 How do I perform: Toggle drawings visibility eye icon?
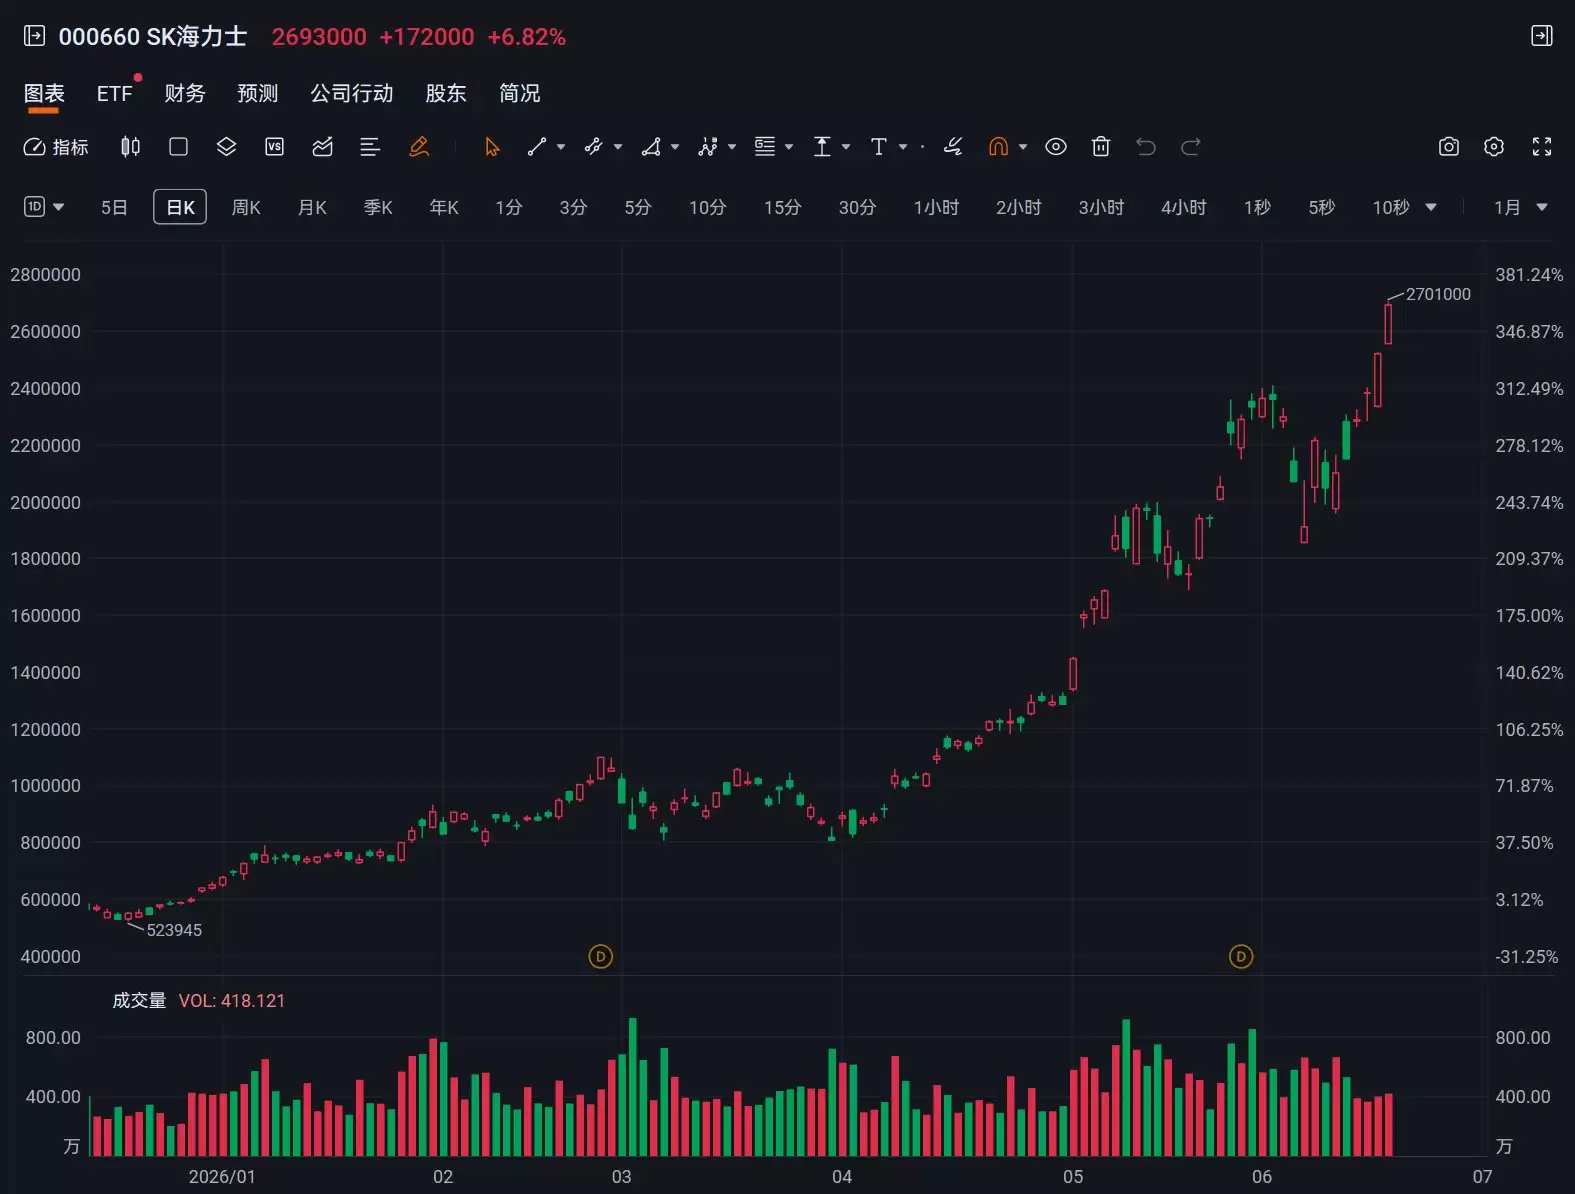coord(1055,147)
